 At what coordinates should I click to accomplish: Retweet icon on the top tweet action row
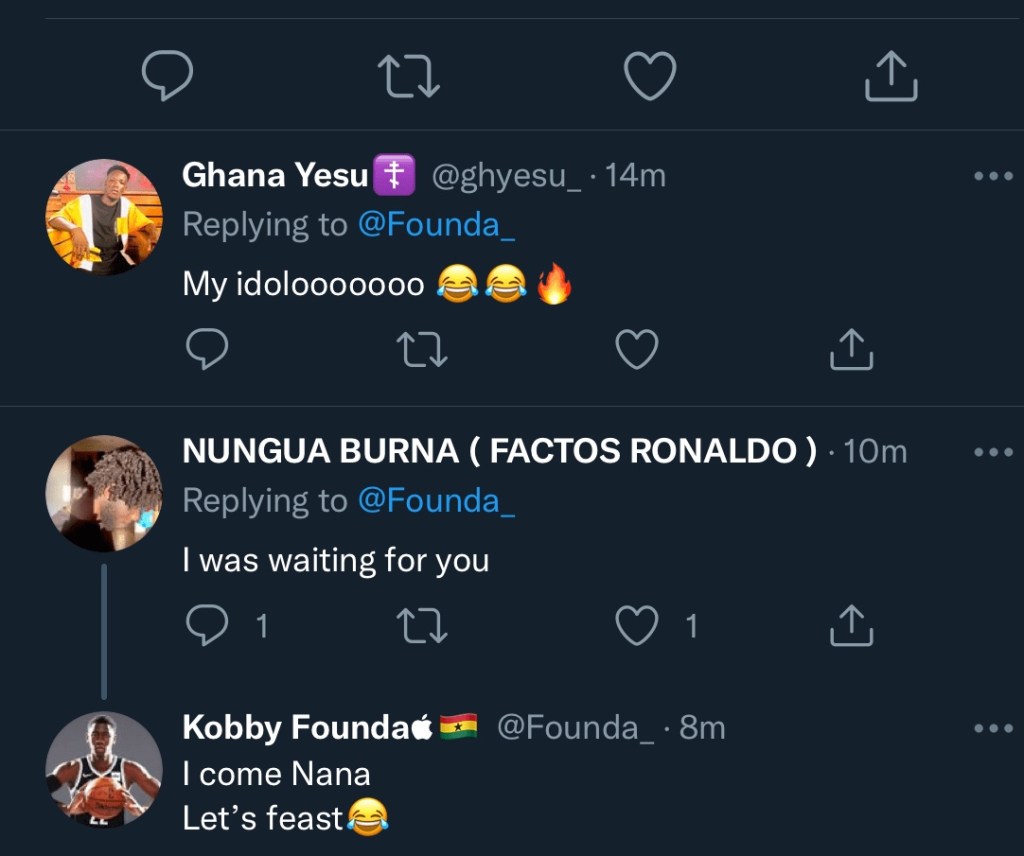pos(408,76)
